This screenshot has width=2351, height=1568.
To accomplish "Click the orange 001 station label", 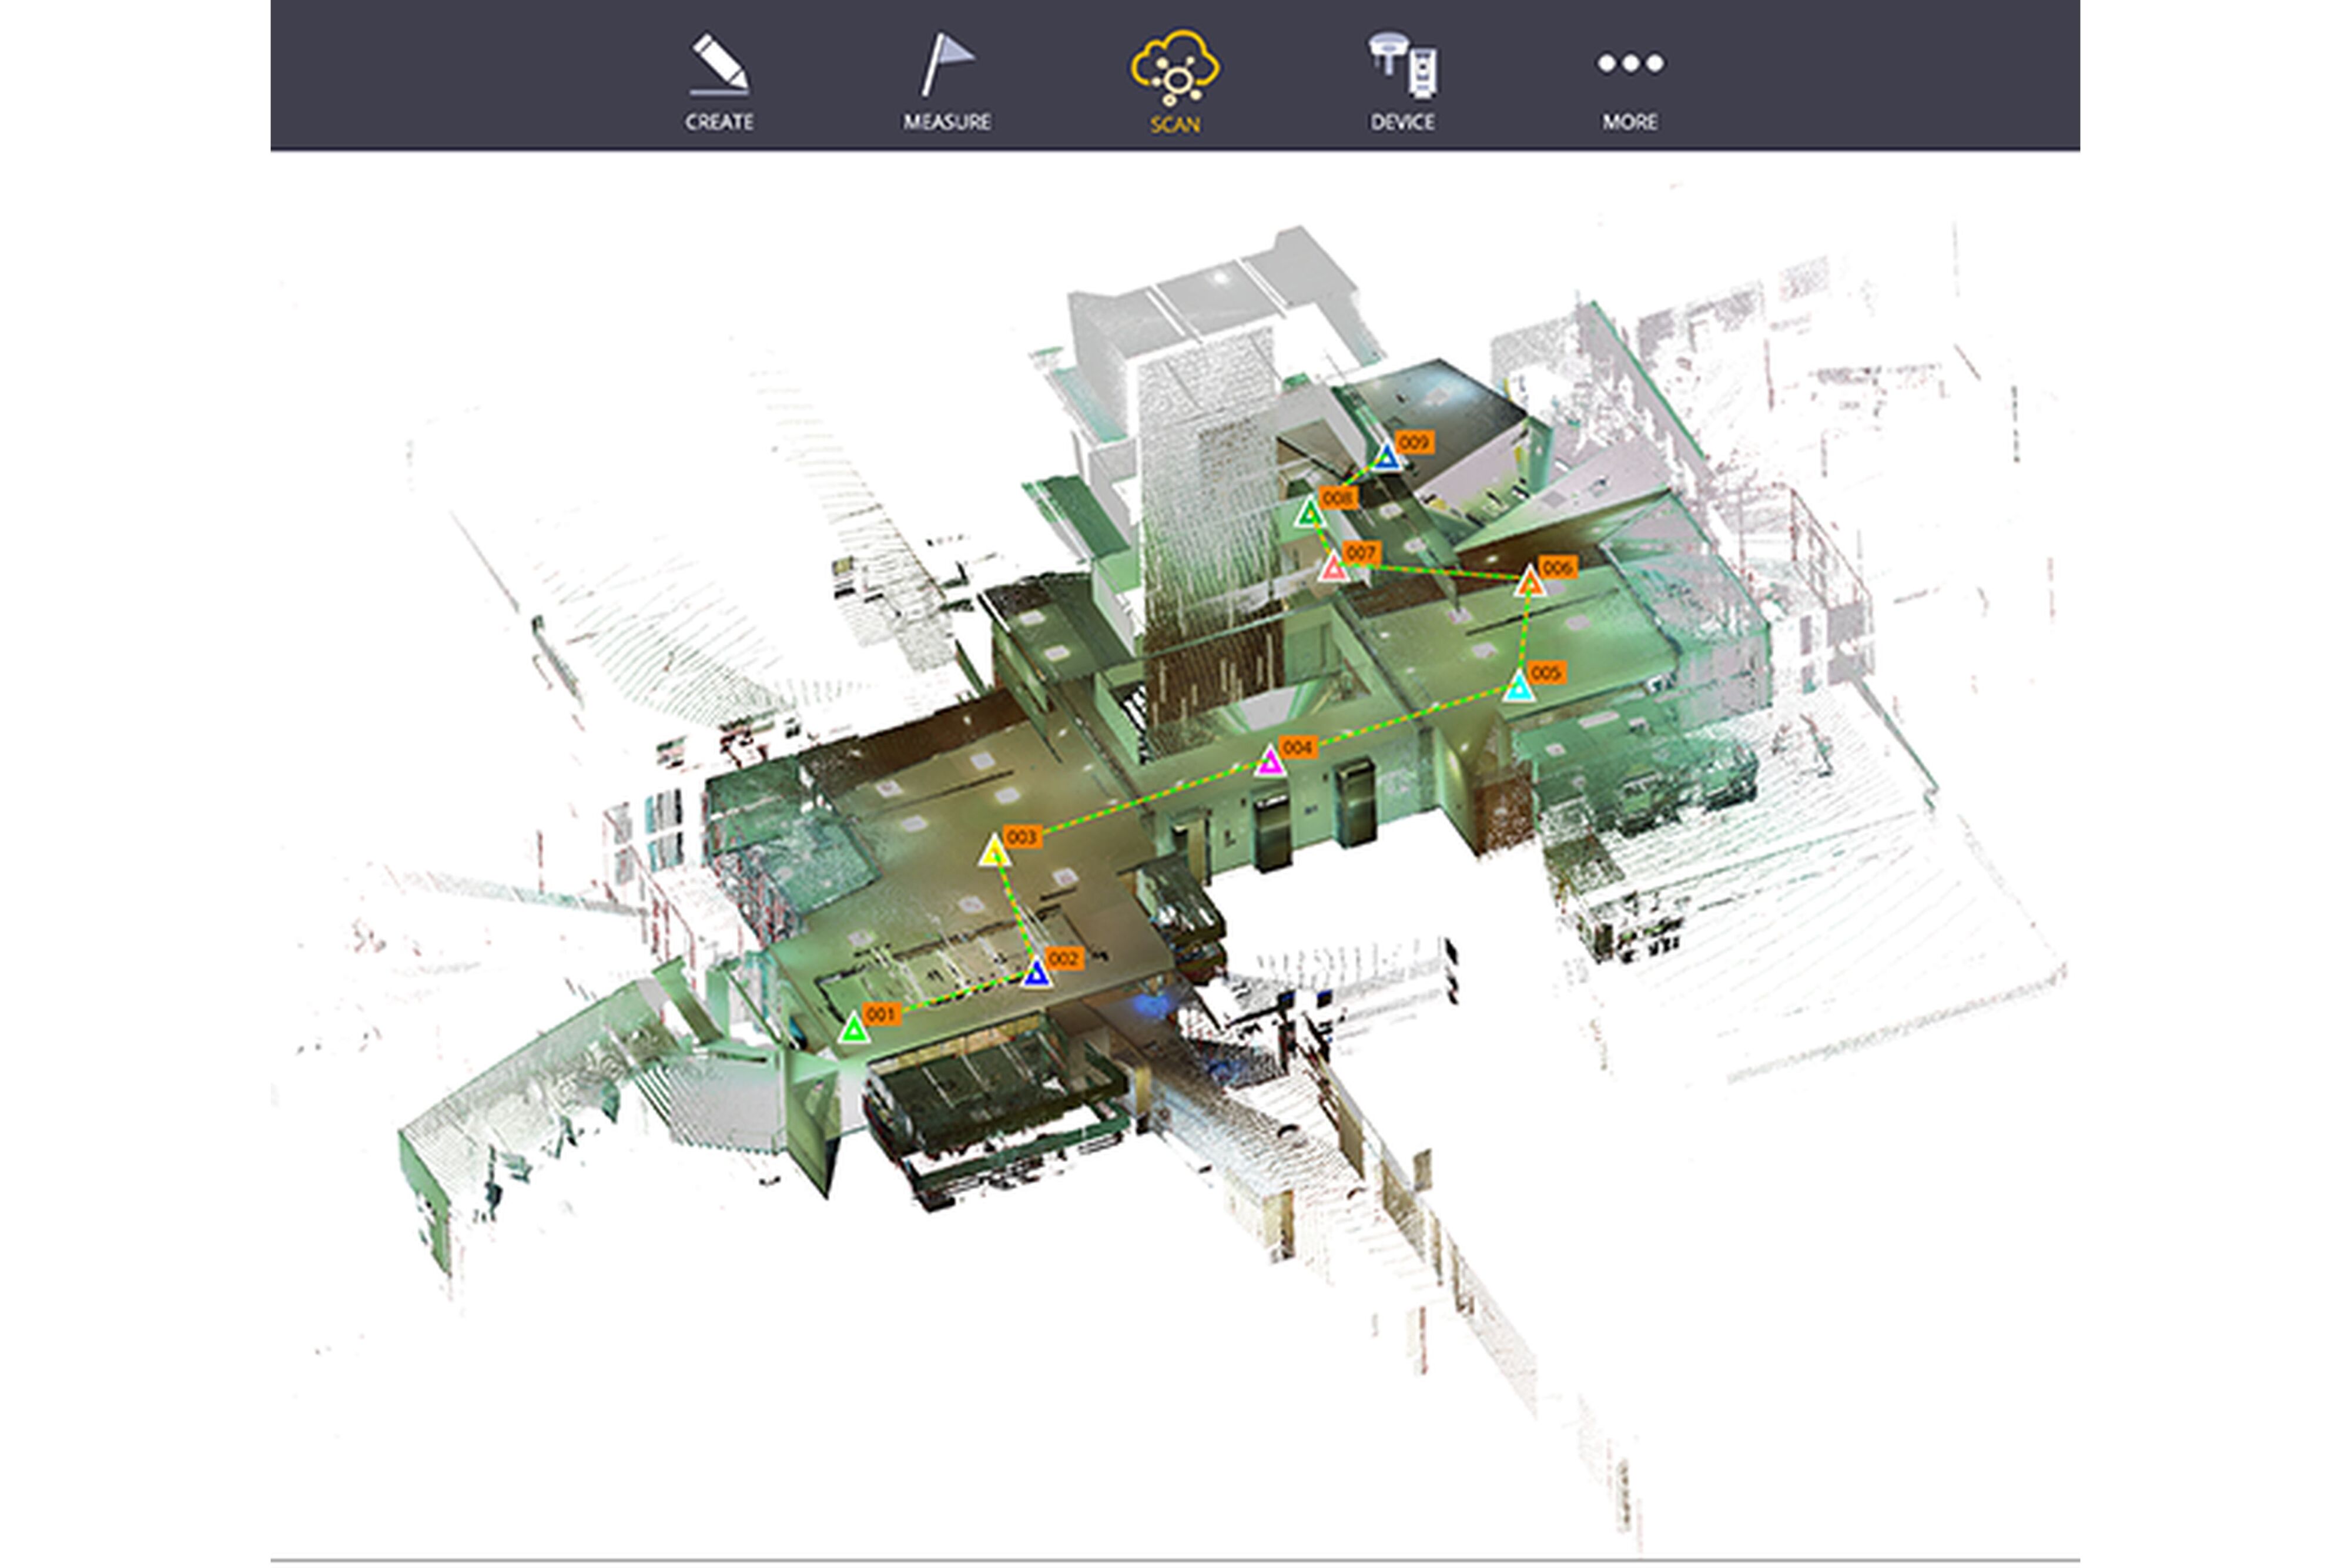I will click(880, 1014).
